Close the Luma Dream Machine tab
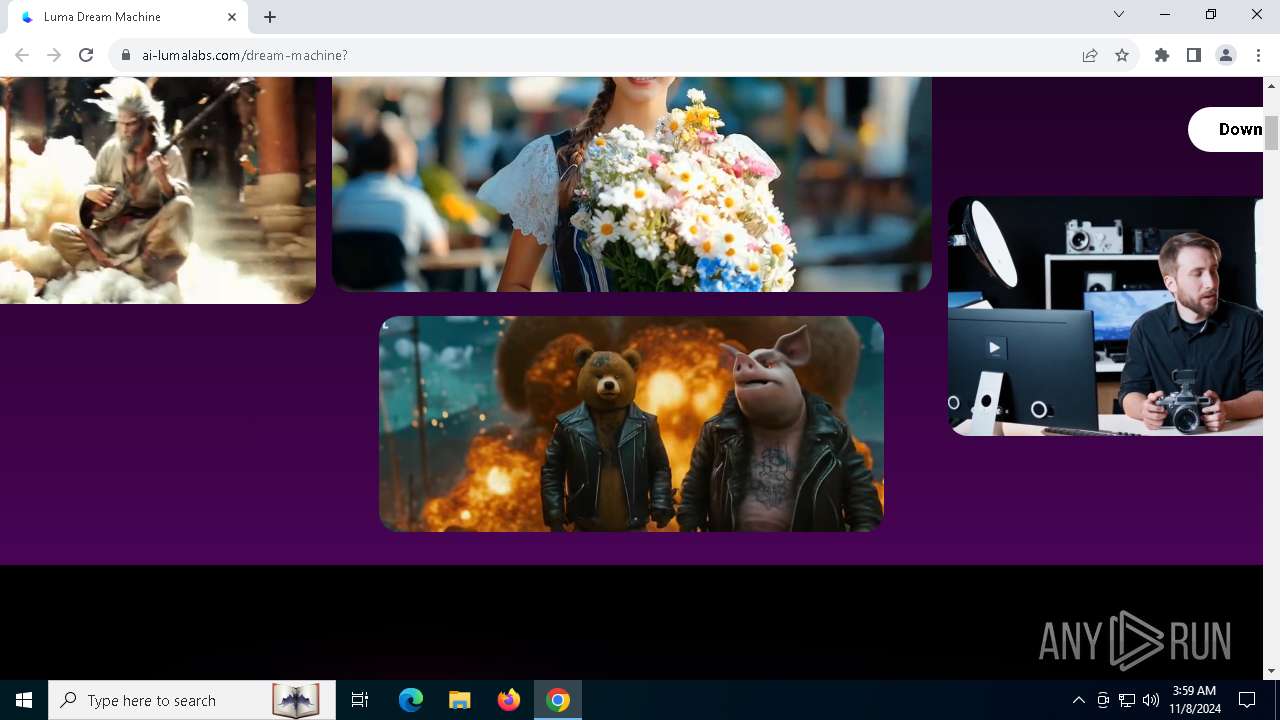 point(232,17)
